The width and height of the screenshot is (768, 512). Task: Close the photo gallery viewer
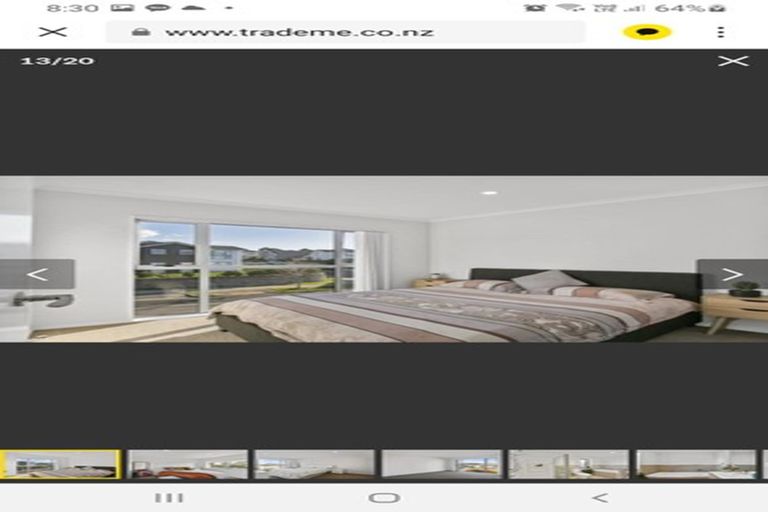[733, 61]
